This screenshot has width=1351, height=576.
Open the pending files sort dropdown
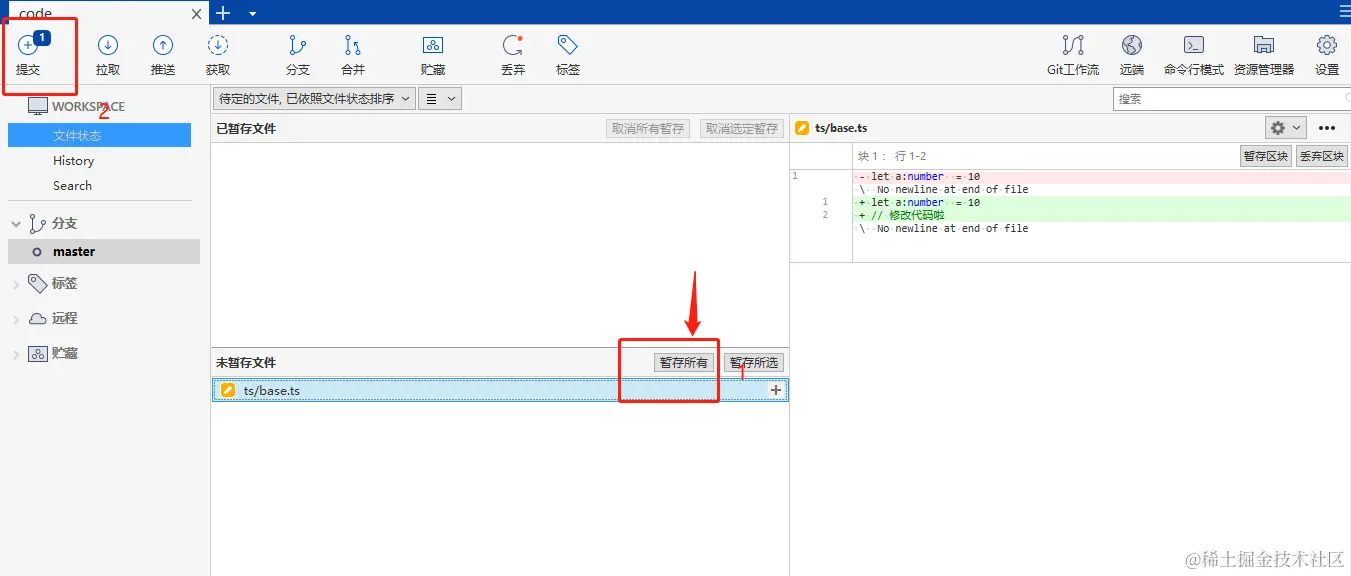pyautogui.click(x=314, y=99)
